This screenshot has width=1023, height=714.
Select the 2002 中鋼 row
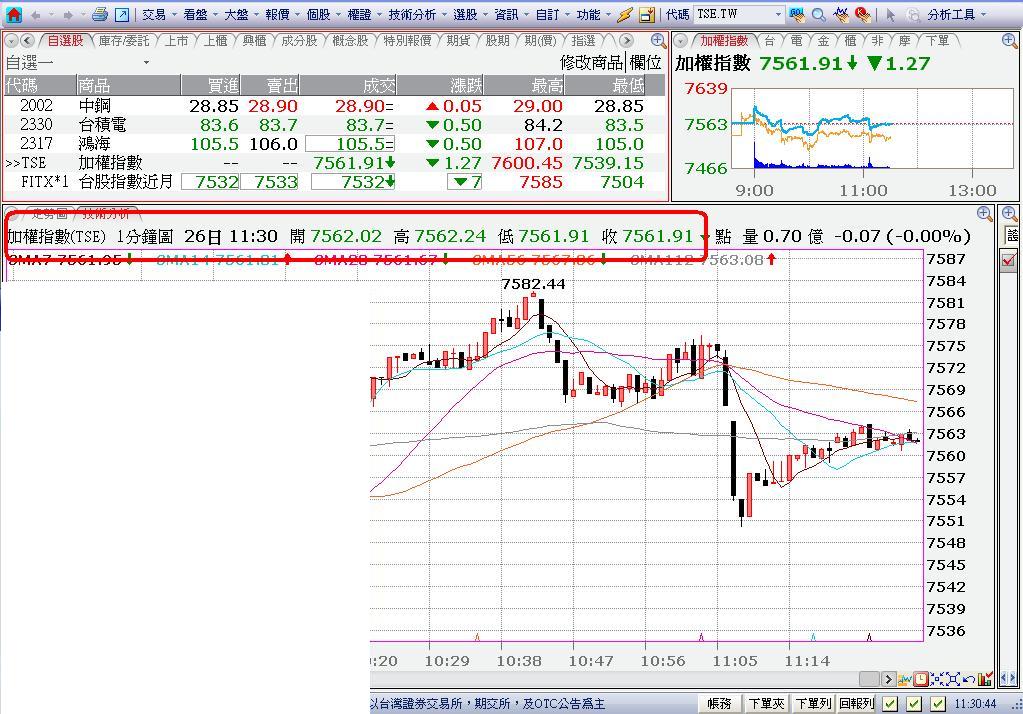[x=333, y=106]
